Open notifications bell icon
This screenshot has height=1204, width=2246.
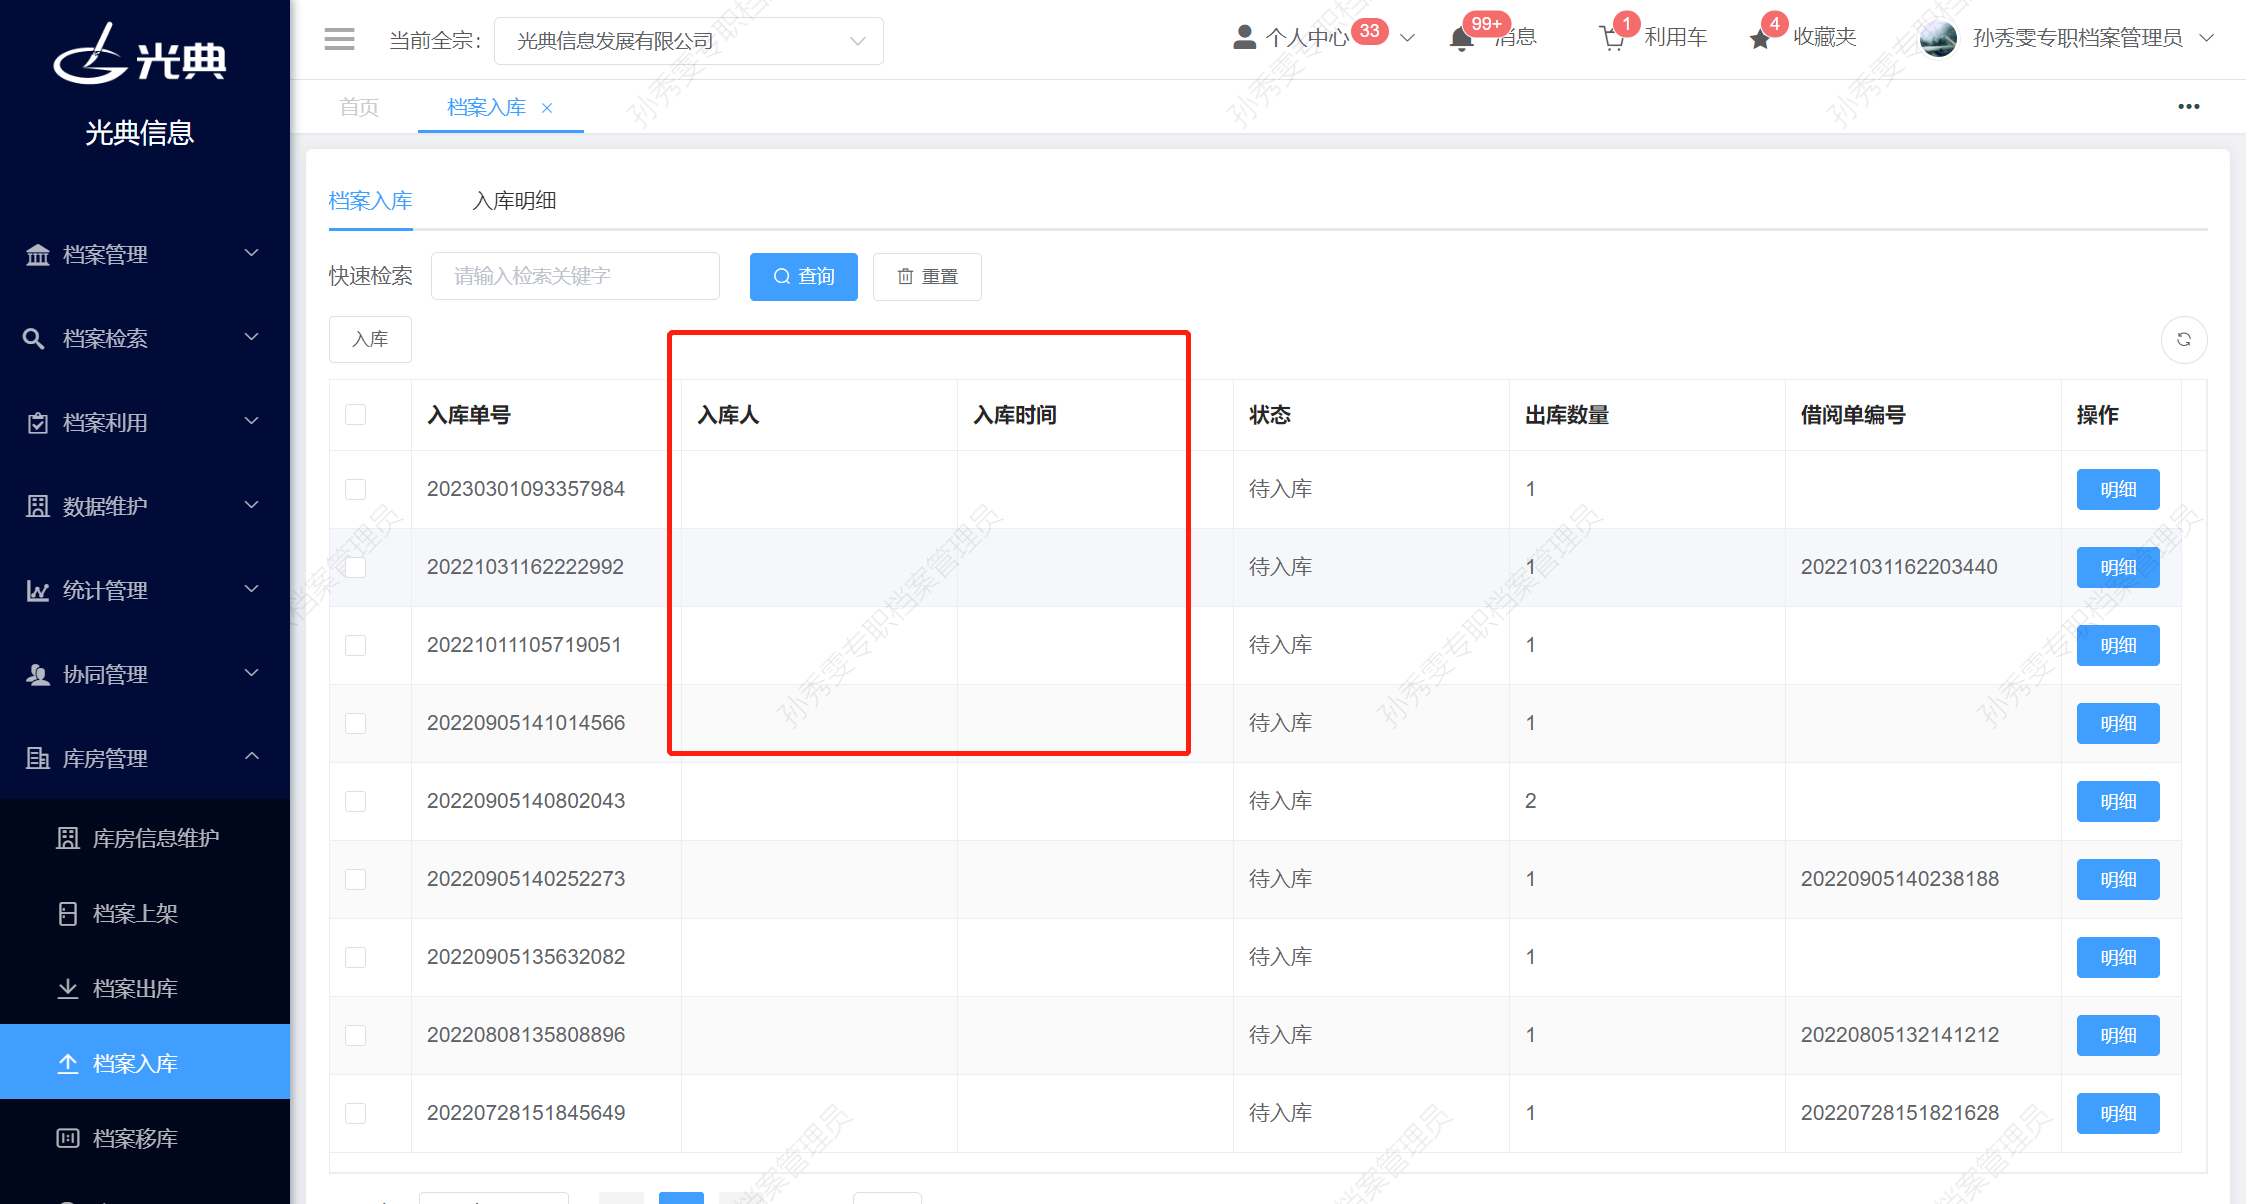1461,39
